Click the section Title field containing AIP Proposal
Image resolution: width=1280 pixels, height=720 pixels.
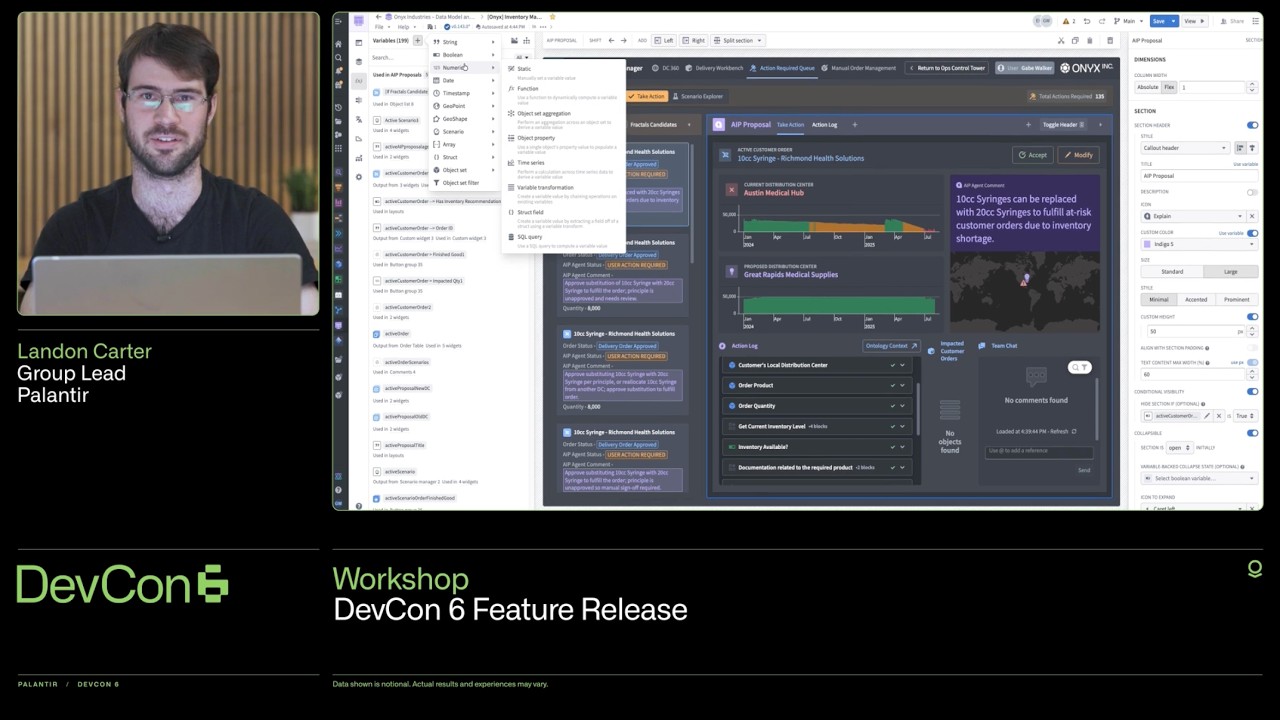1198,176
